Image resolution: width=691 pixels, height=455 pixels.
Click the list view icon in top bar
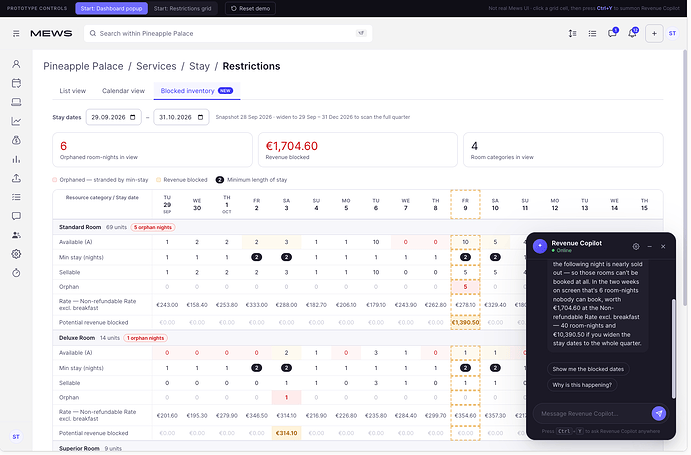(x=592, y=34)
